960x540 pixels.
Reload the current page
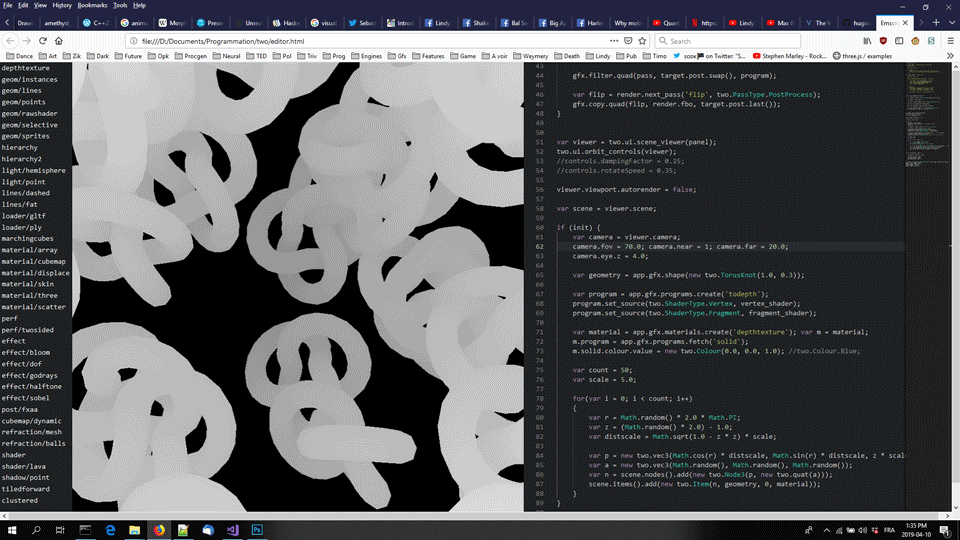42,41
